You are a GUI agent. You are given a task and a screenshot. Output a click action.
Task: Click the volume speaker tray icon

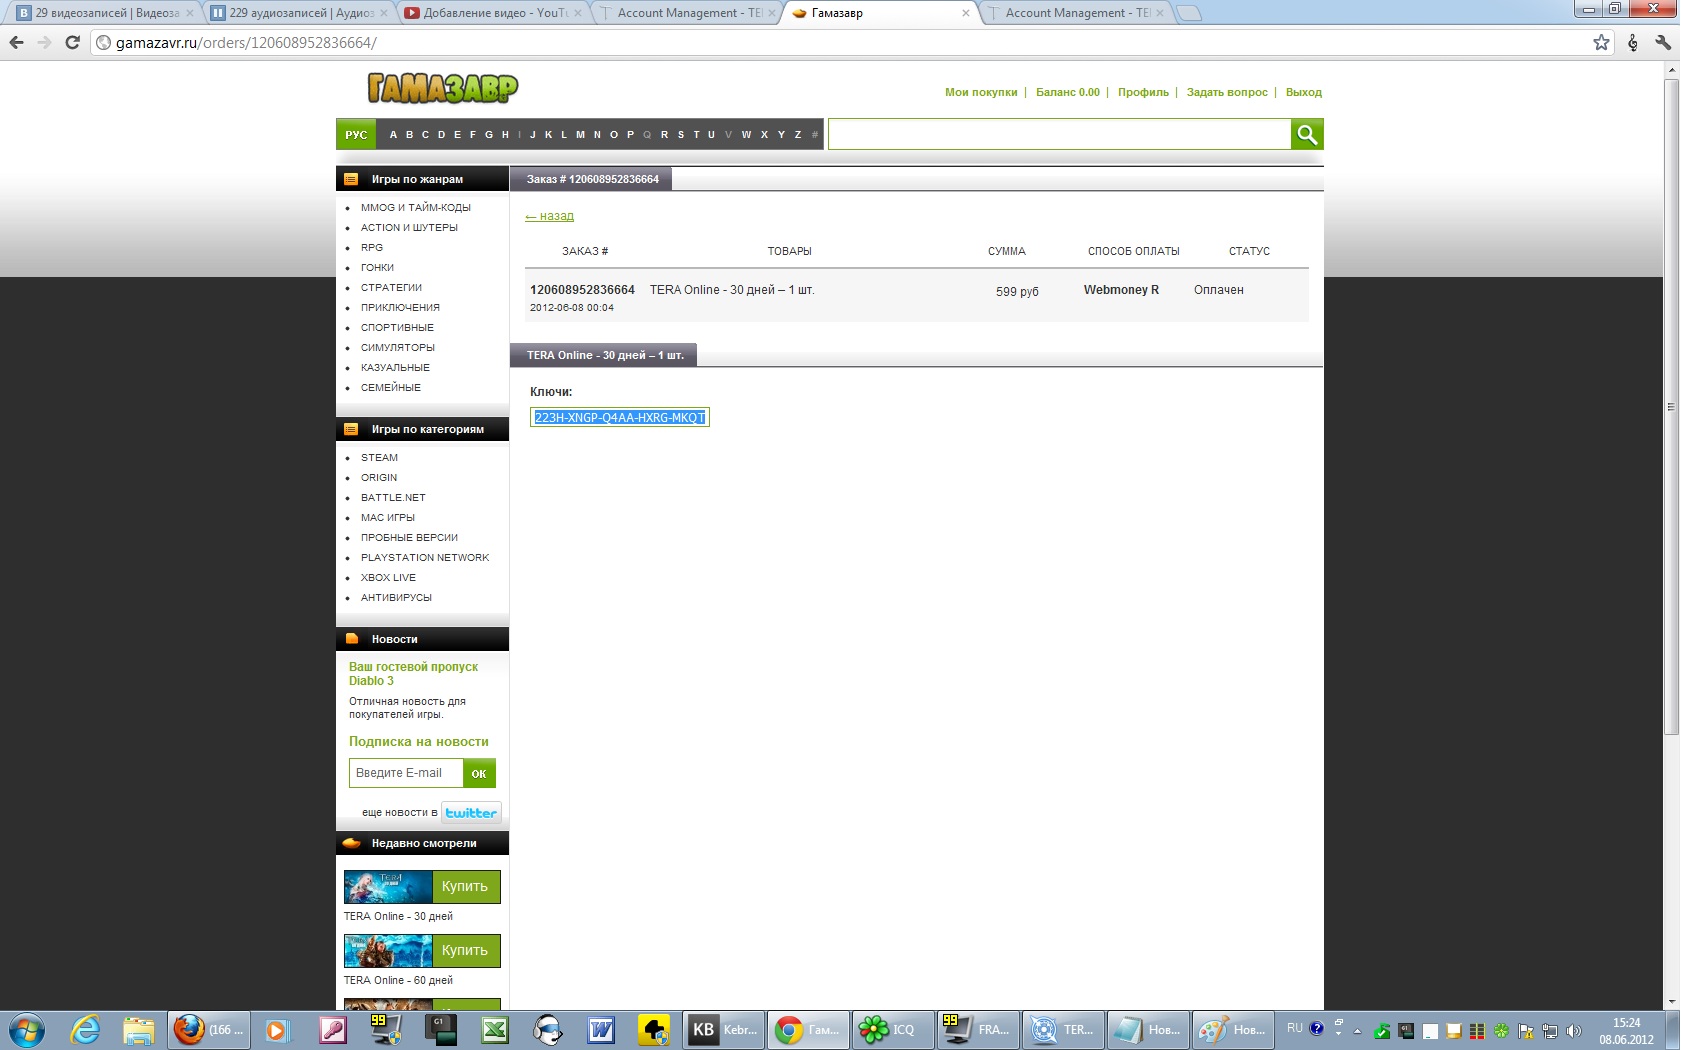[1573, 1031]
